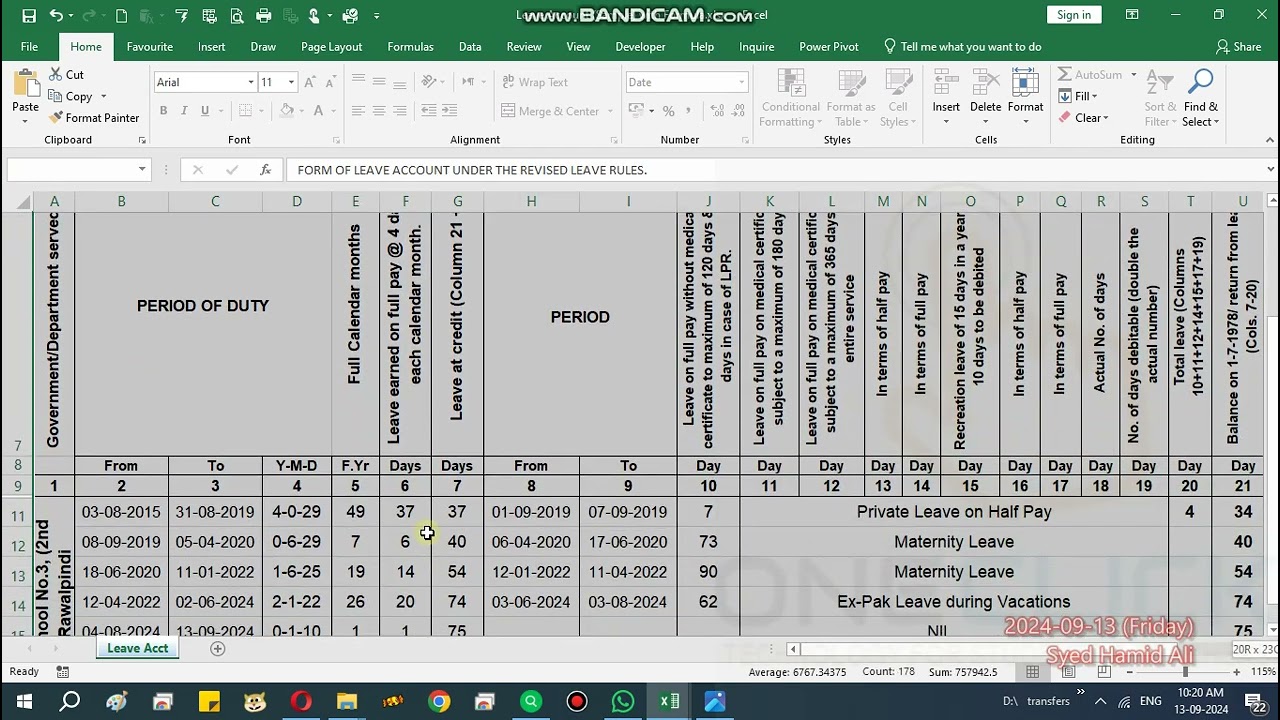Increase the font size
1280x720 pixels.
312,82
